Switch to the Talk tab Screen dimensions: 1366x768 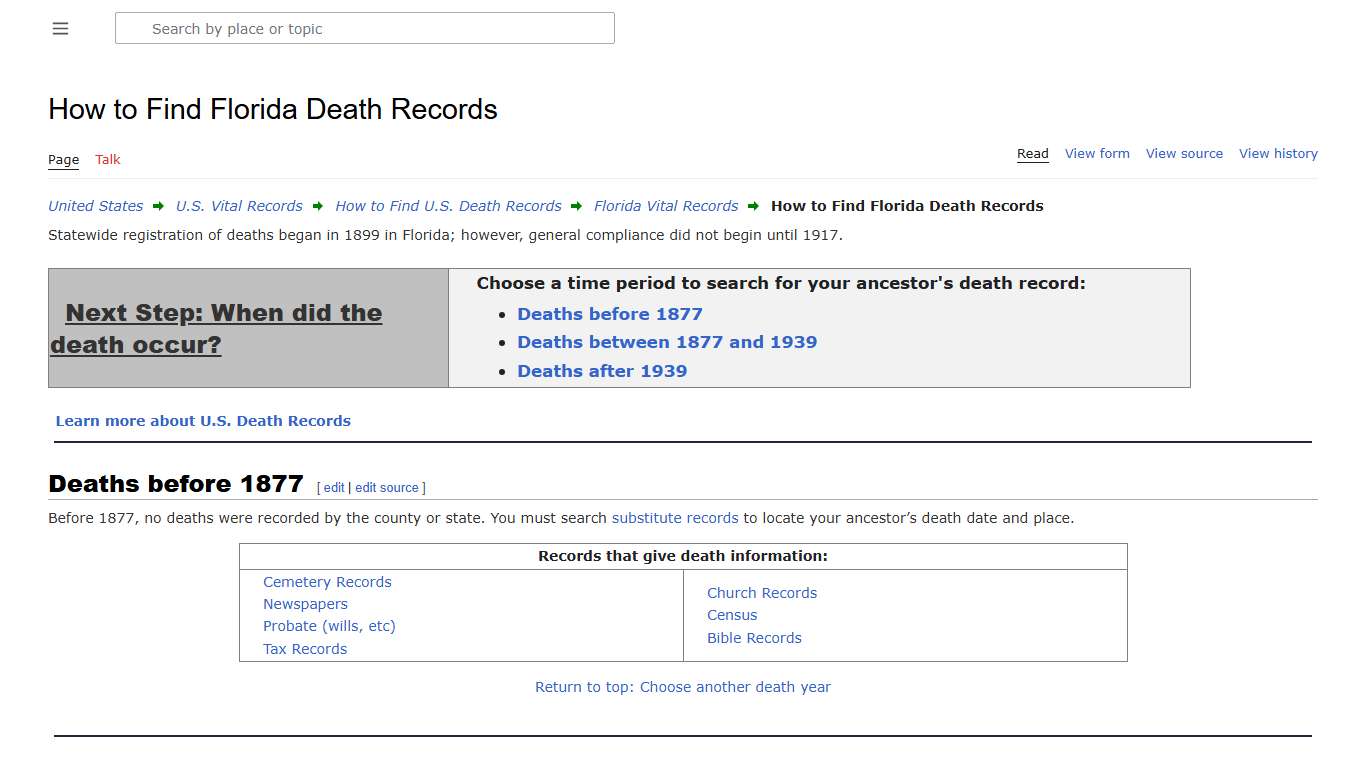tap(107, 159)
